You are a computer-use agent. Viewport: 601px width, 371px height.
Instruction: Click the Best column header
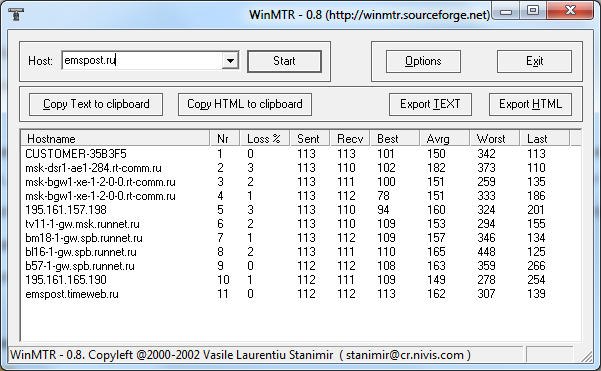[395, 138]
